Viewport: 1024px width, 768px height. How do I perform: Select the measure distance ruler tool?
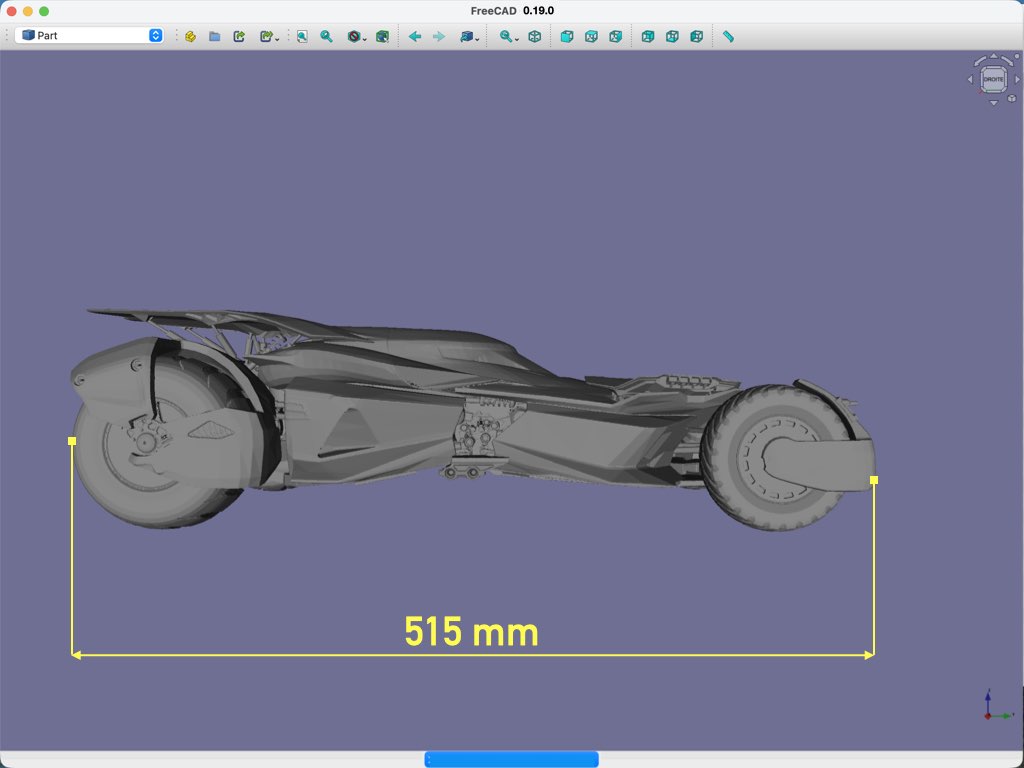728,36
